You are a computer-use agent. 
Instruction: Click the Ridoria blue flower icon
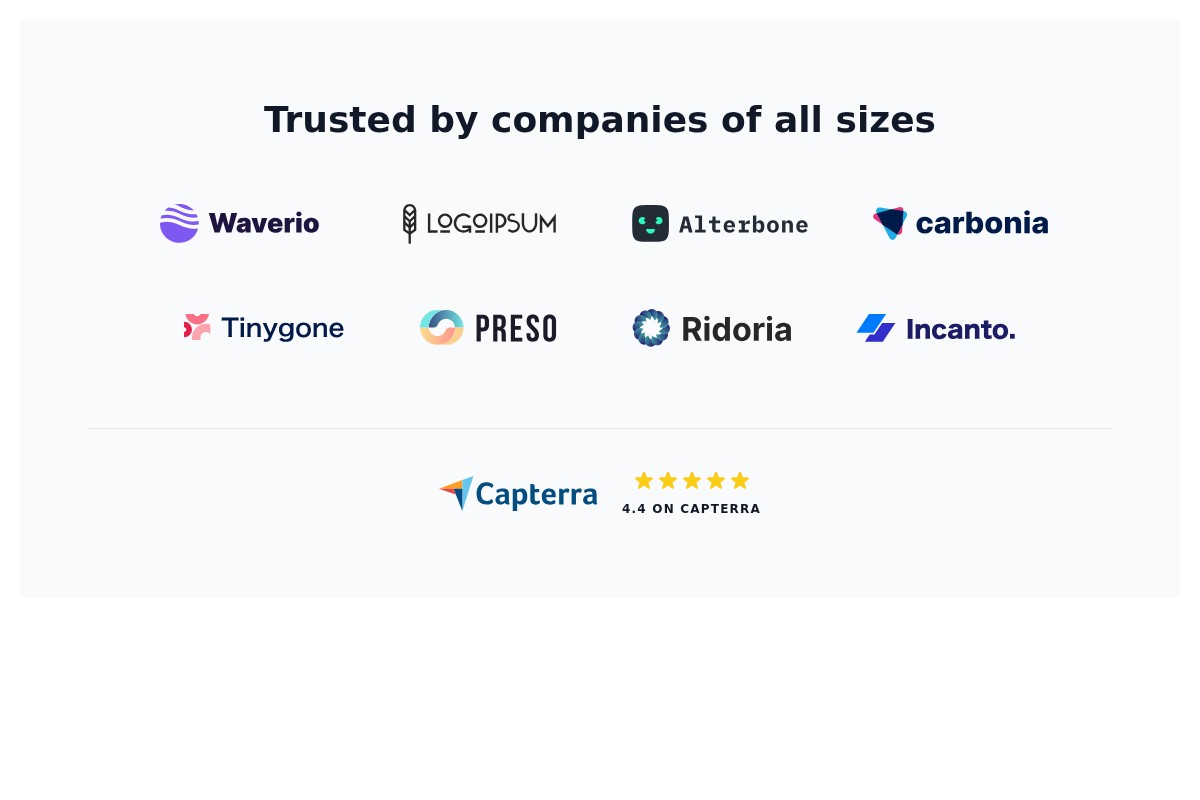click(x=650, y=328)
